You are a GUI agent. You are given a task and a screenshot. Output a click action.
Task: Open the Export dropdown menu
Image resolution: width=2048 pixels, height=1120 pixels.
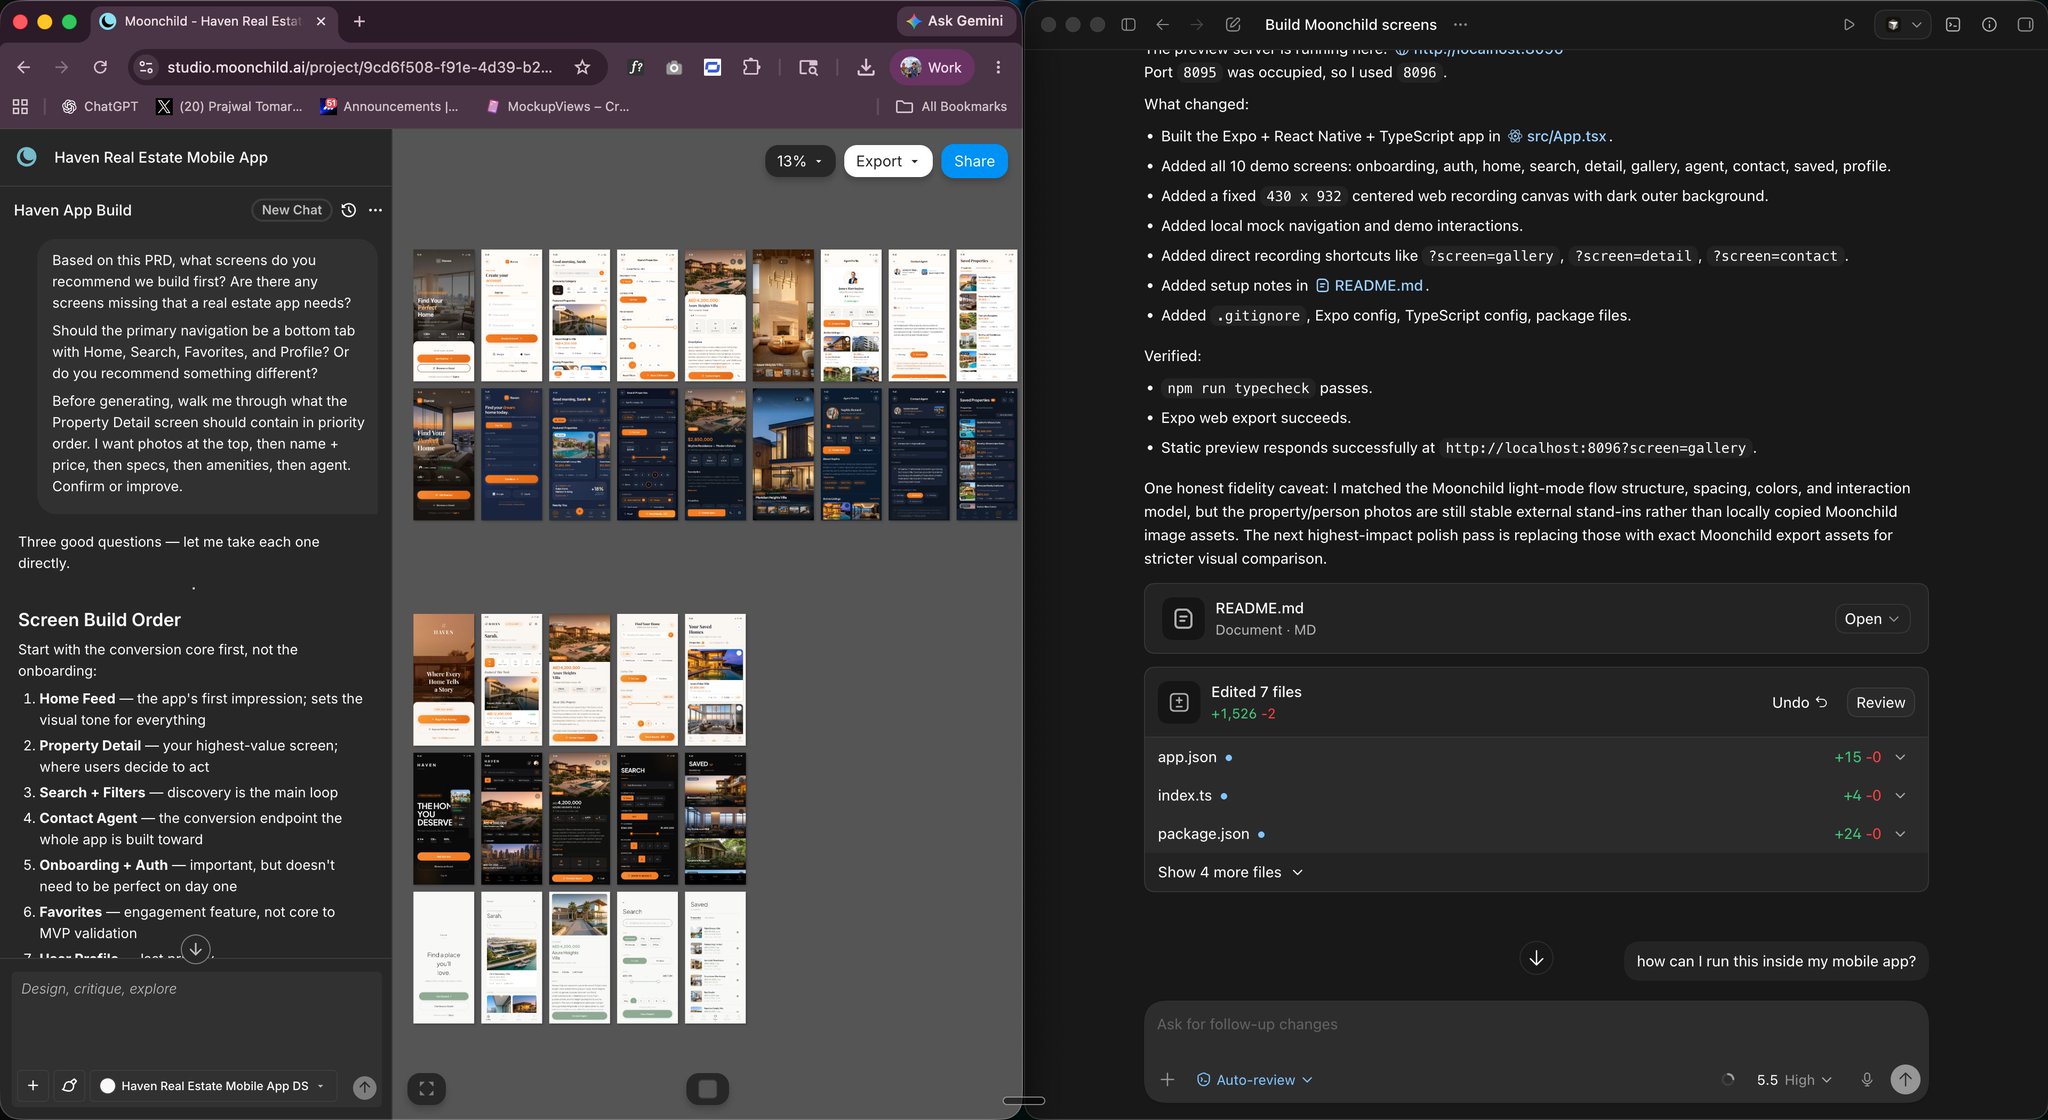coord(887,161)
